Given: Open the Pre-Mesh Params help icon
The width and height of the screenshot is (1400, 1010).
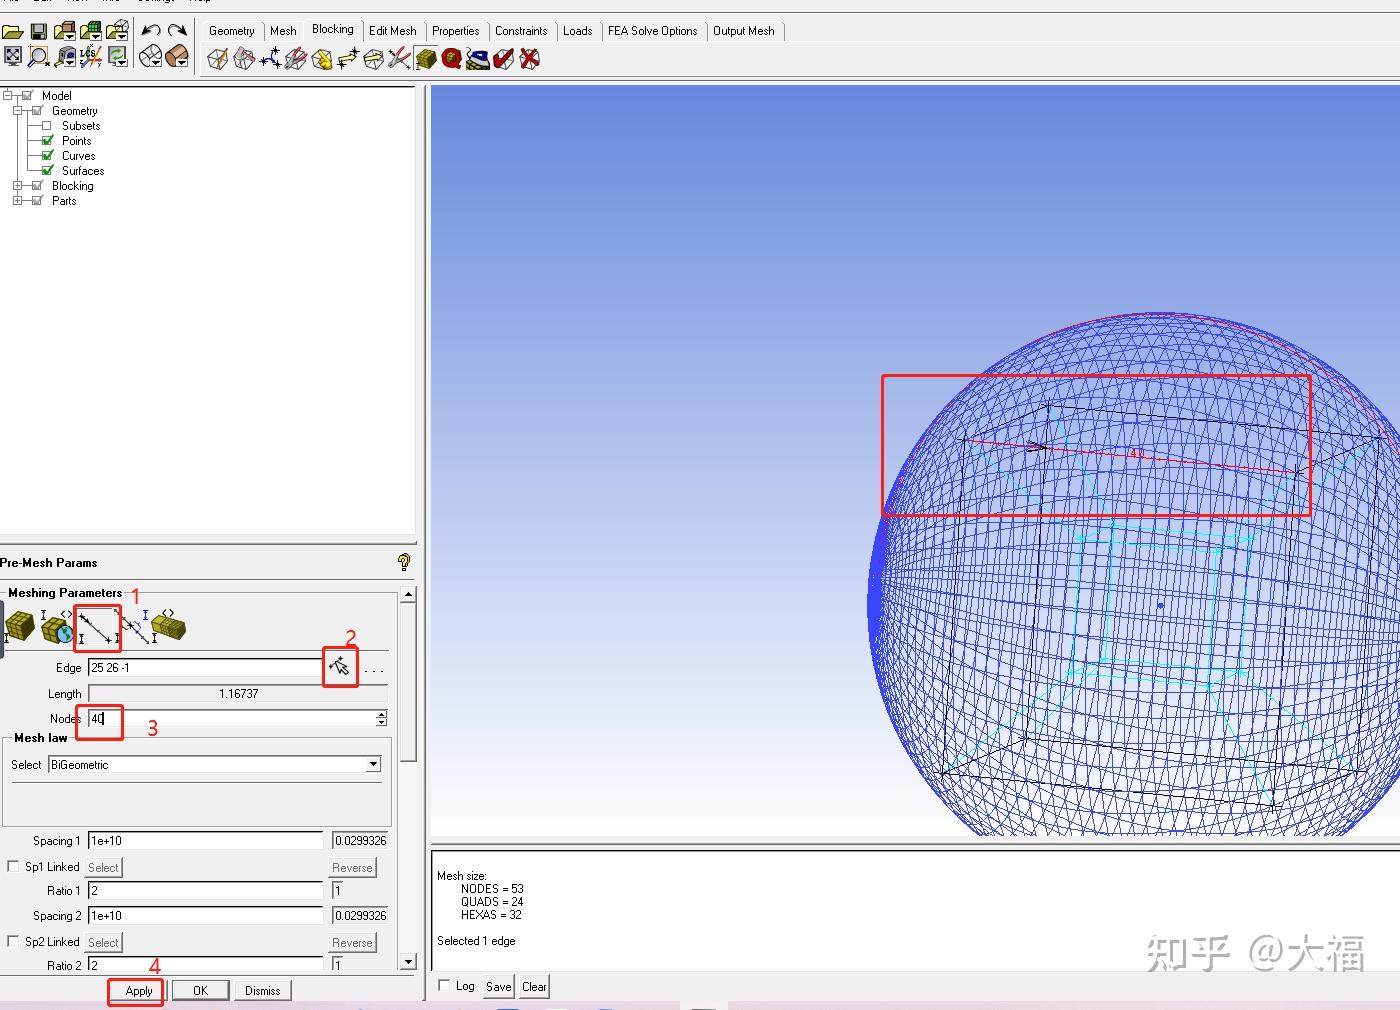Looking at the screenshot, I should [403, 562].
